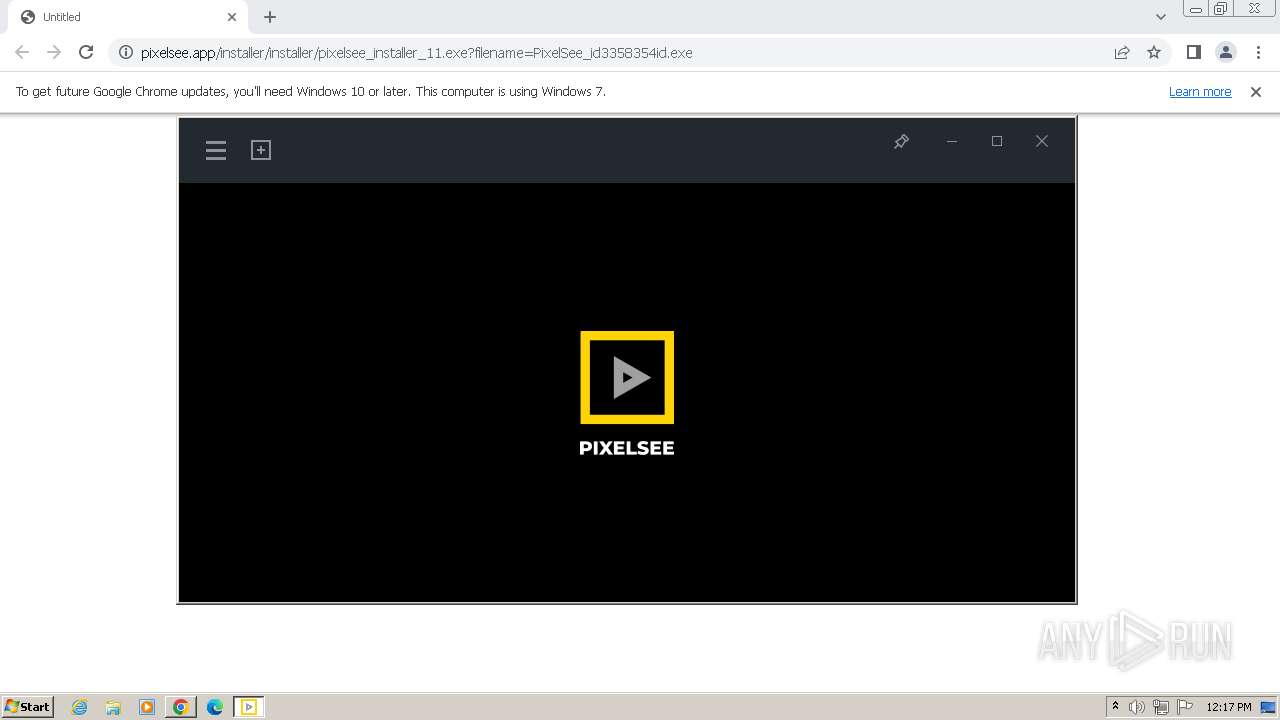
Task: Close the Untitled tab
Action: pyautogui.click(x=232, y=17)
